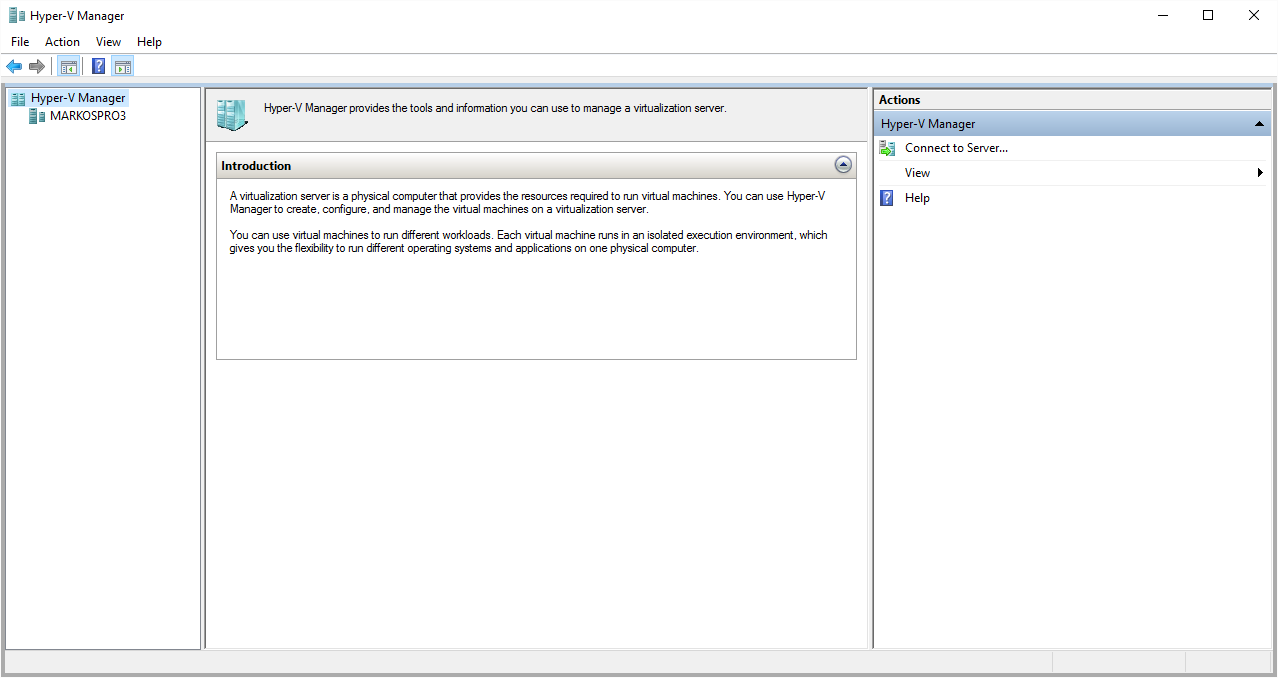Open the View menu in menu bar
Image resolution: width=1278 pixels, height=678 pixels.
tap(108, 42)
